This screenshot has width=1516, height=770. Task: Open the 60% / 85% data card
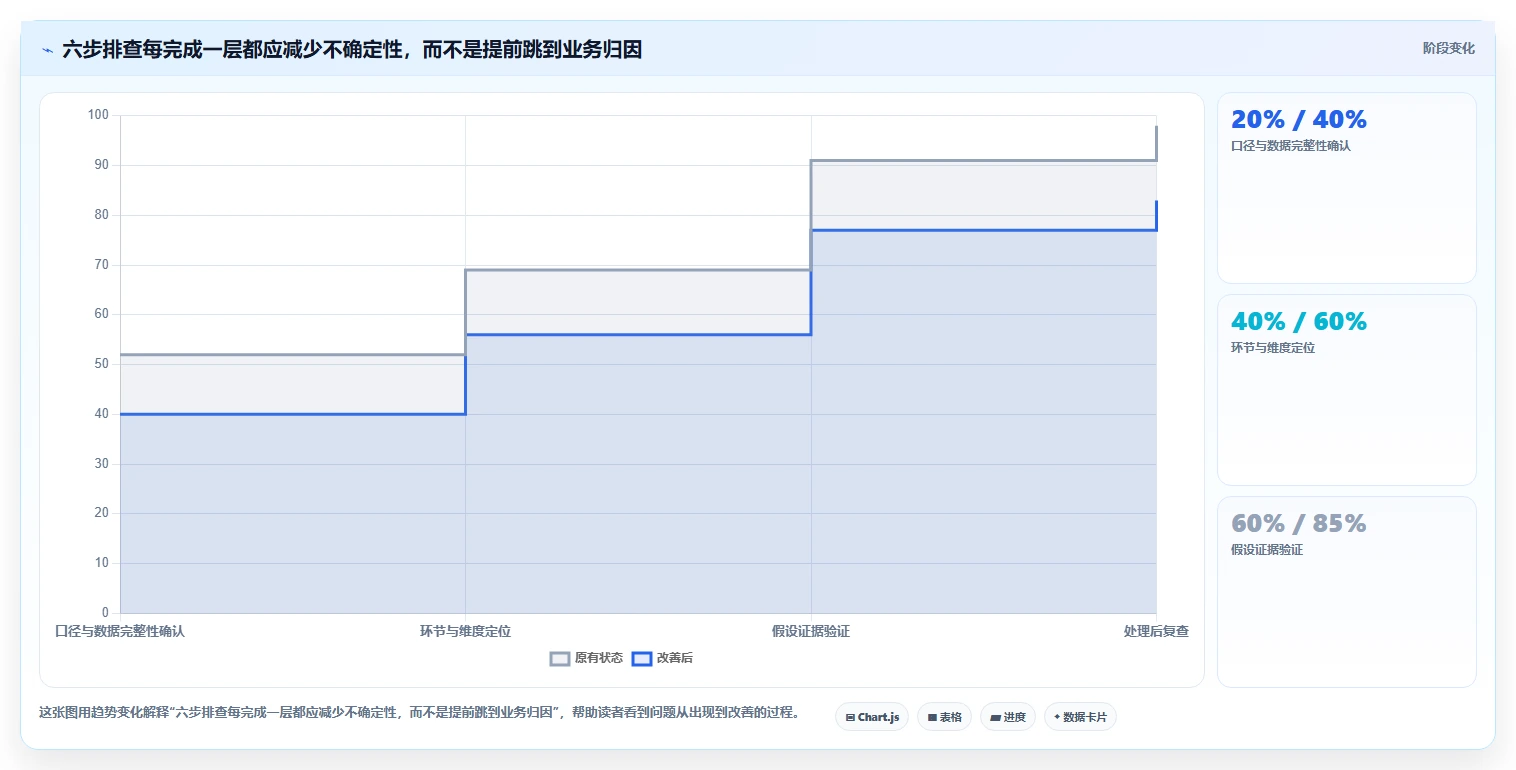(1346, 592)
